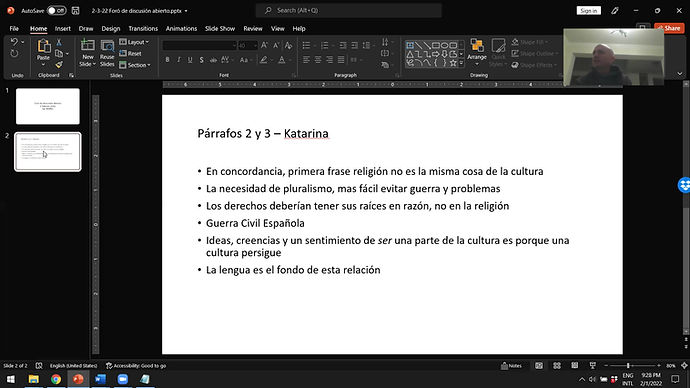Toggle the Notes pane in status bar
The height and width of the screenshot is (388, 690).
[511, 366]
